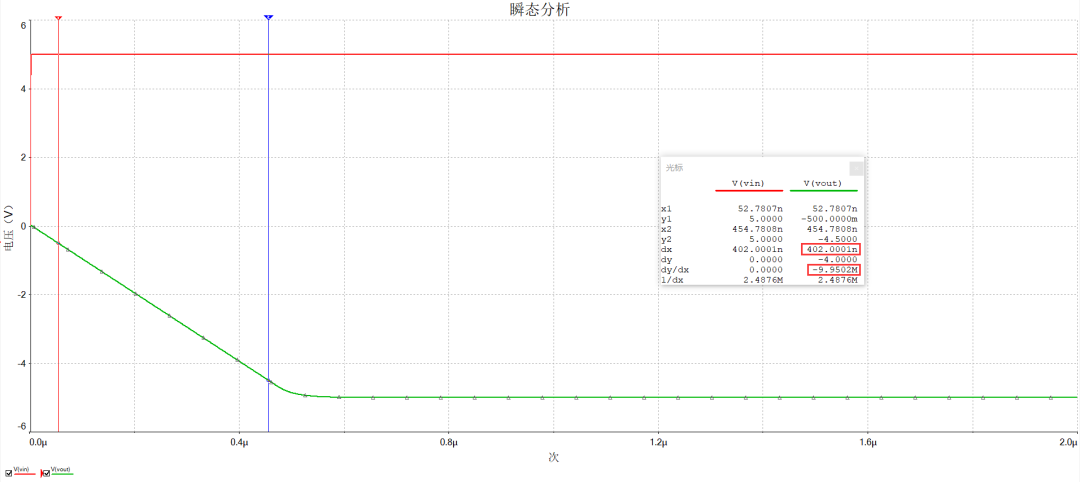
Task: Click the dx row label in cursor panel
Action: (x=666, y=250)
